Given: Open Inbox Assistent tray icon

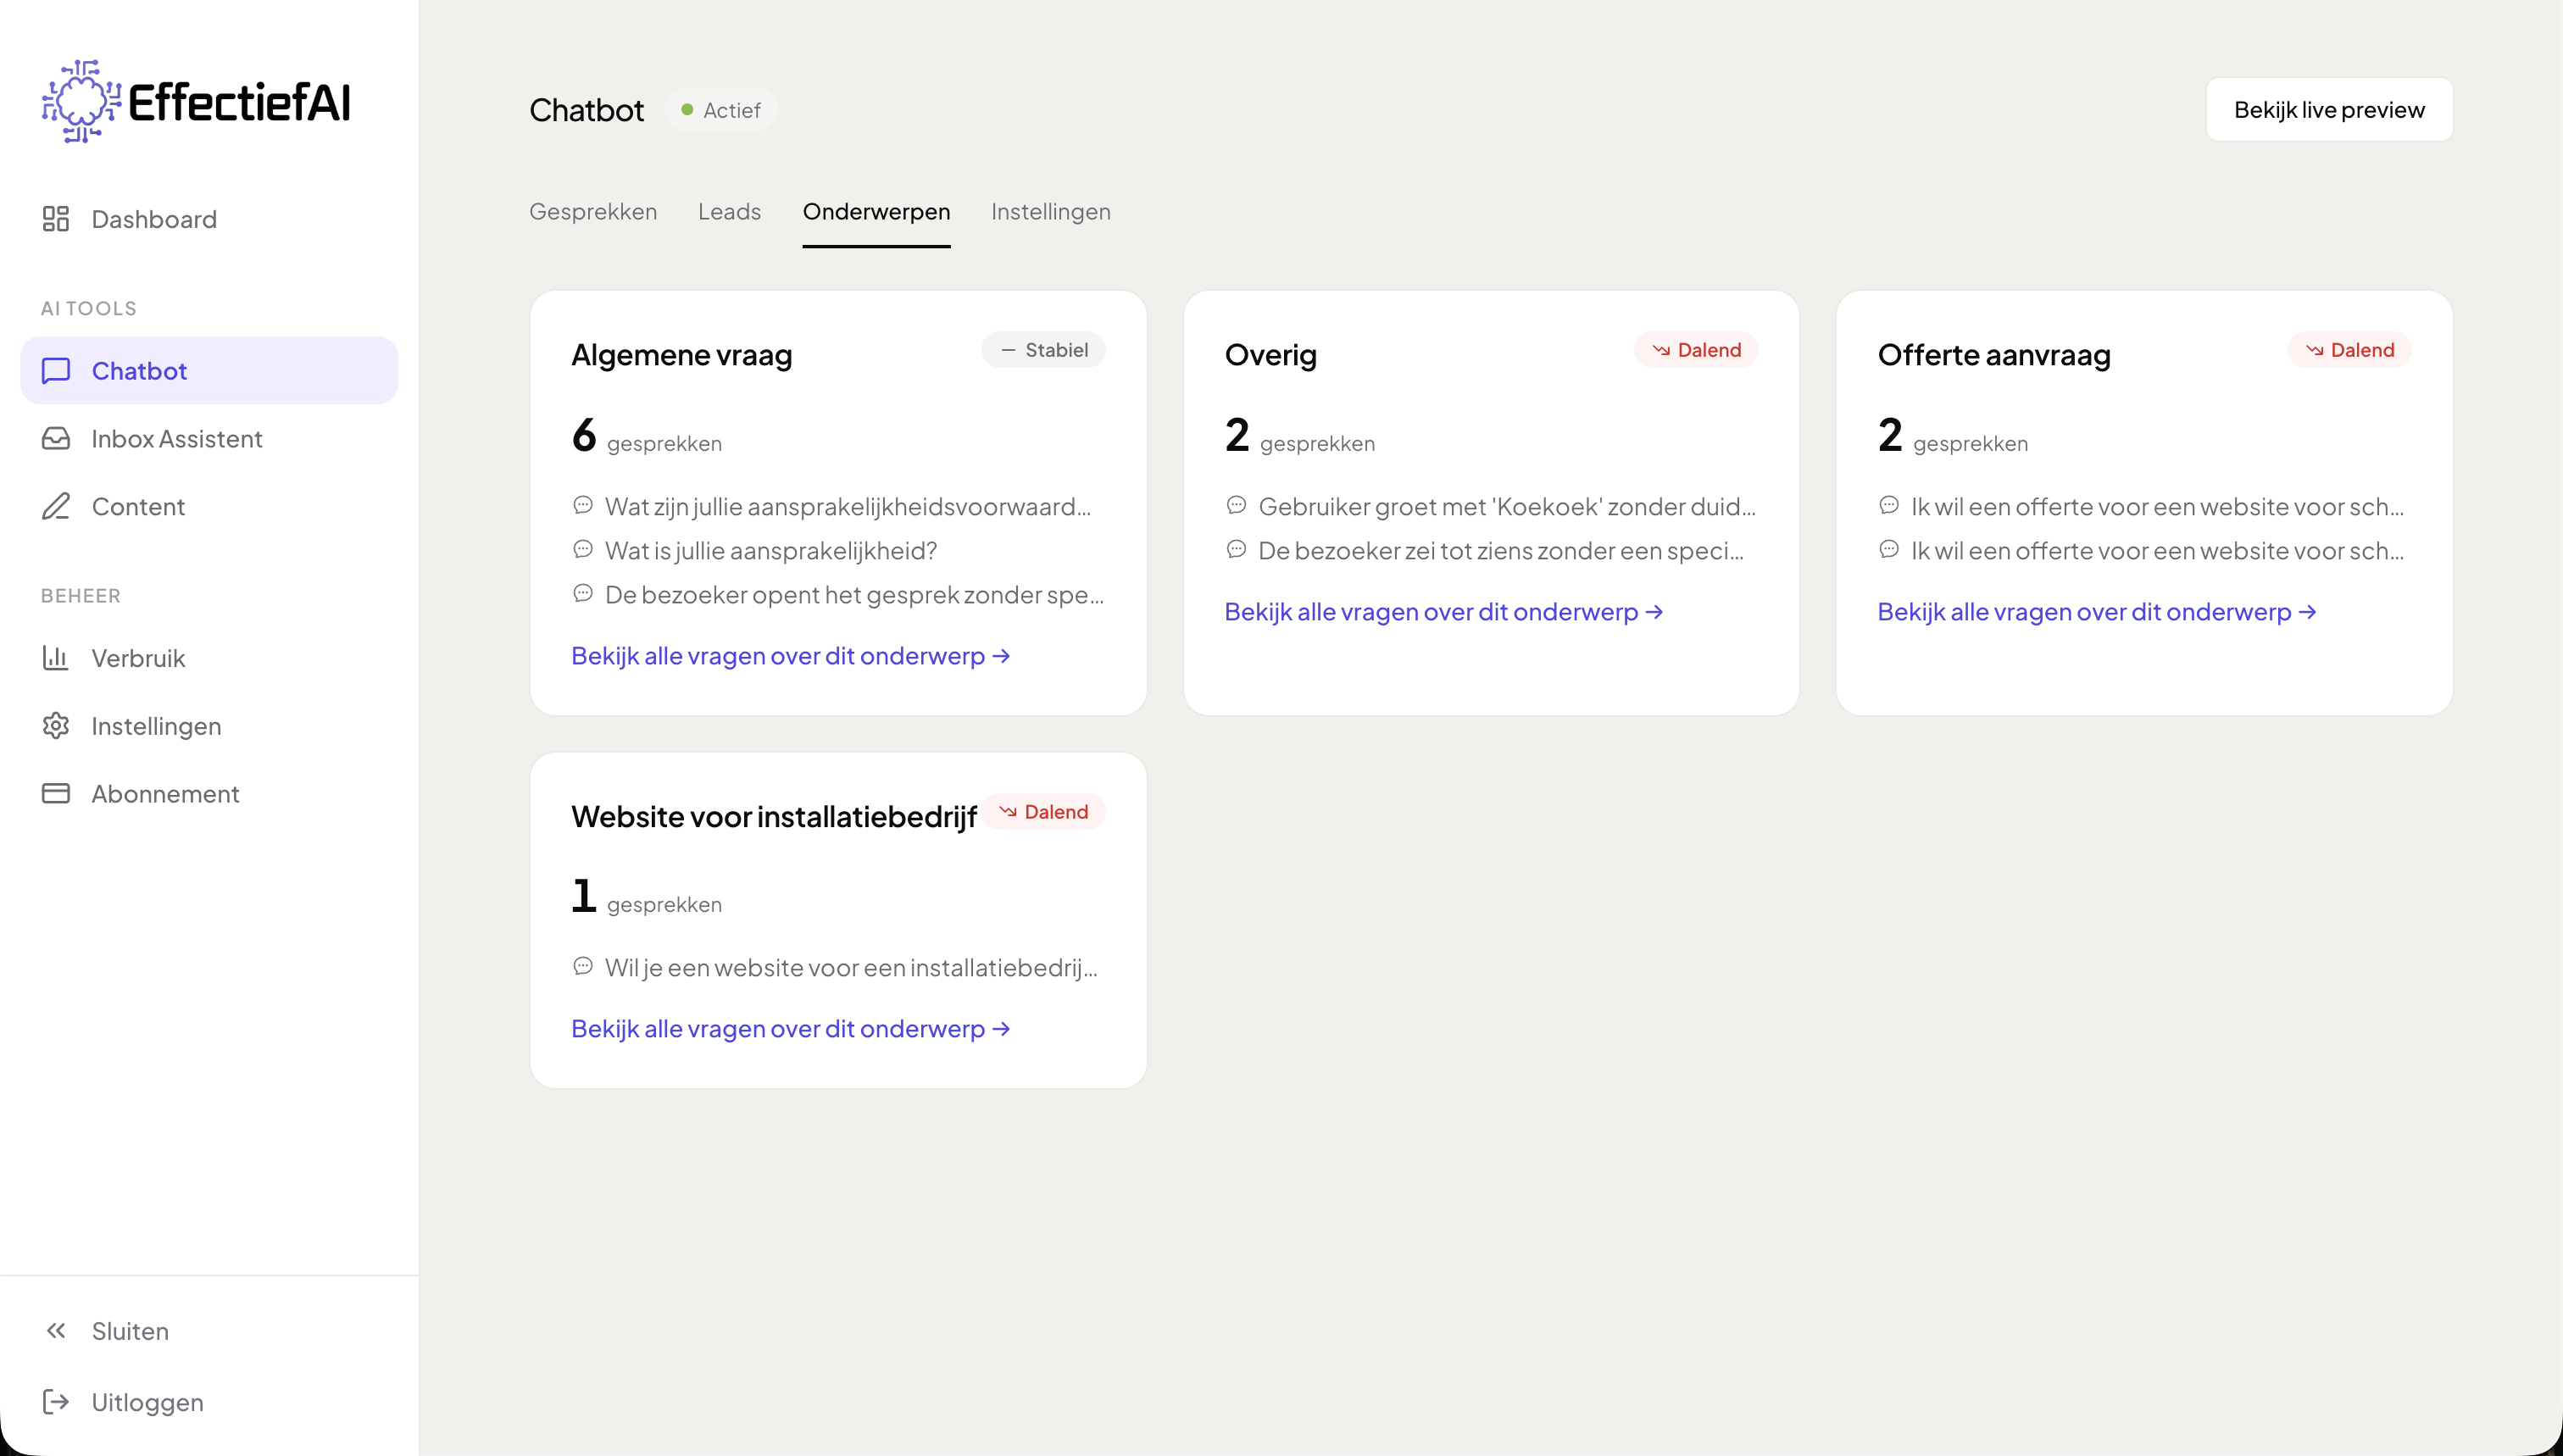Looking at the screenshot, I should [56, 439].
